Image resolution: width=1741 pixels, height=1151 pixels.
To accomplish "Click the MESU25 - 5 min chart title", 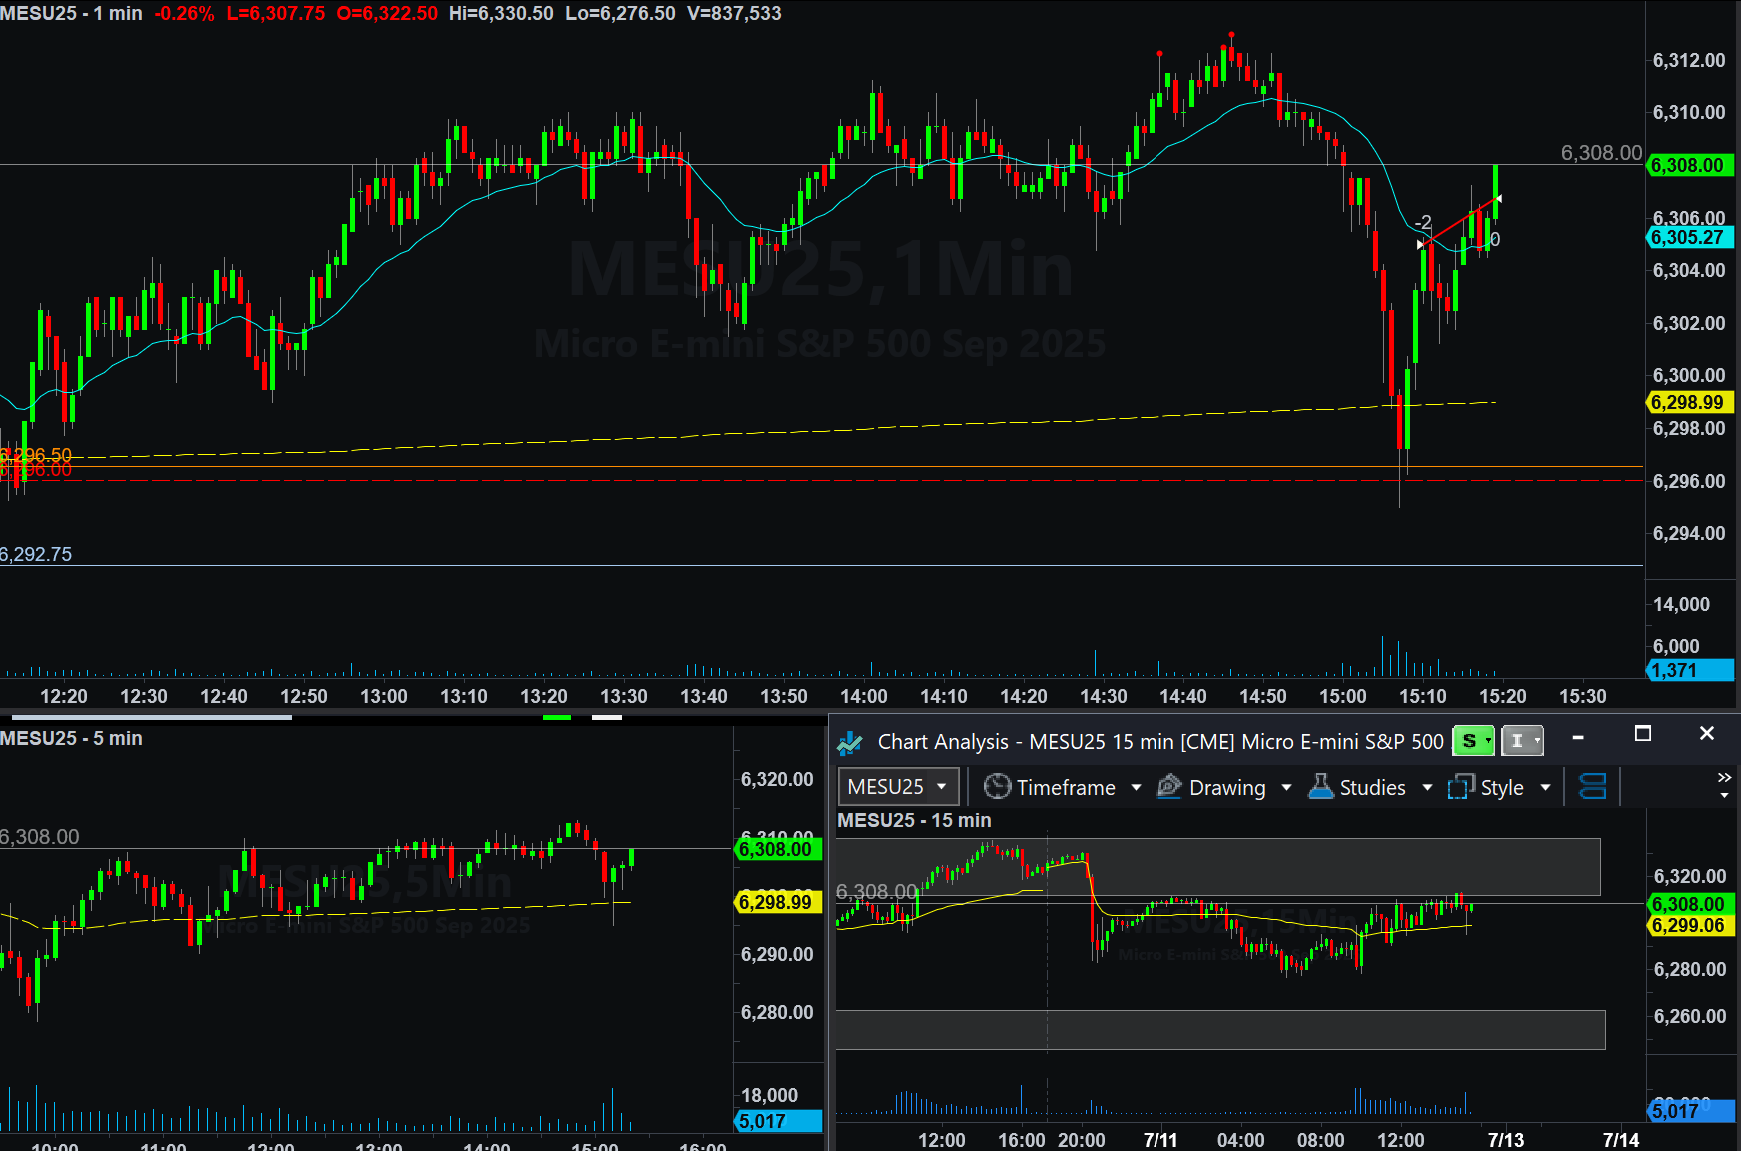I will (x=71, y=738).
